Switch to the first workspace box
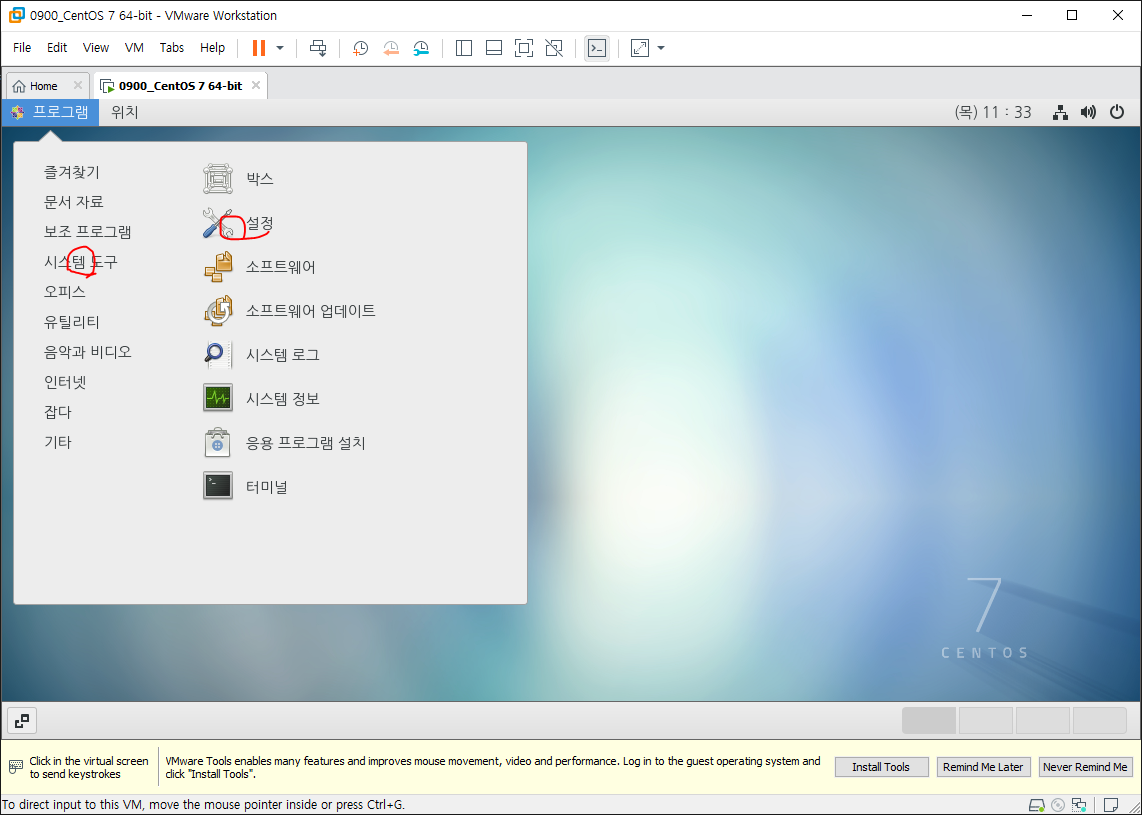This screenshot has width=1142, height=815. coord(929,720)
